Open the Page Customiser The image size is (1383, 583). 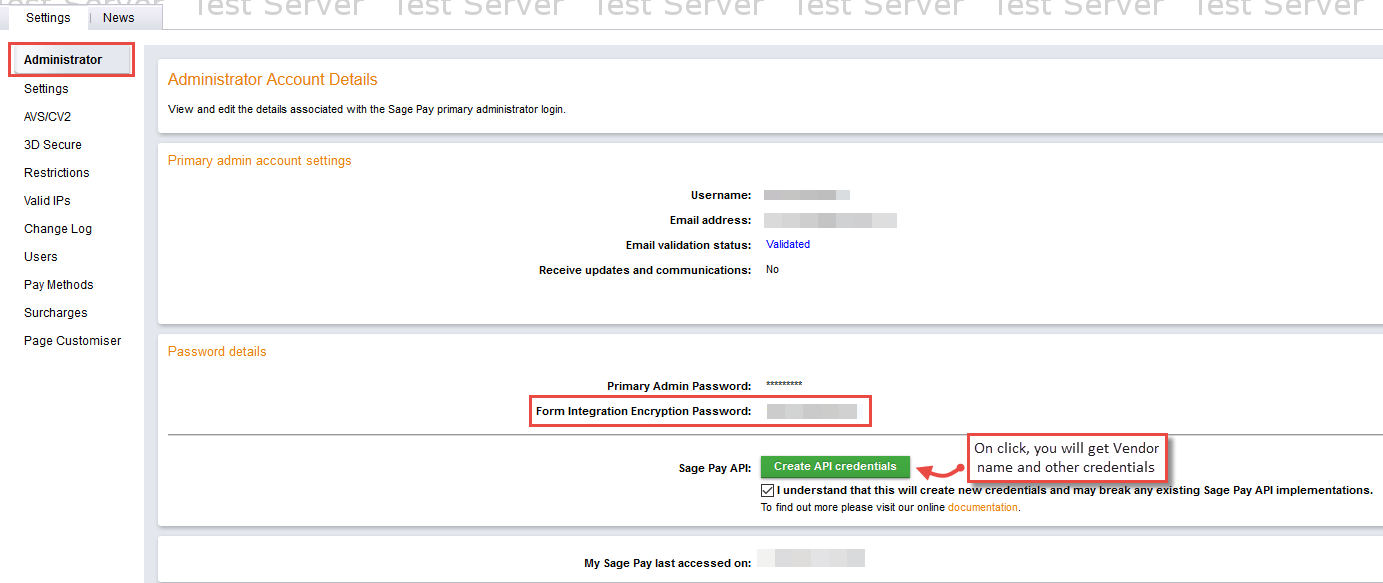73,341
